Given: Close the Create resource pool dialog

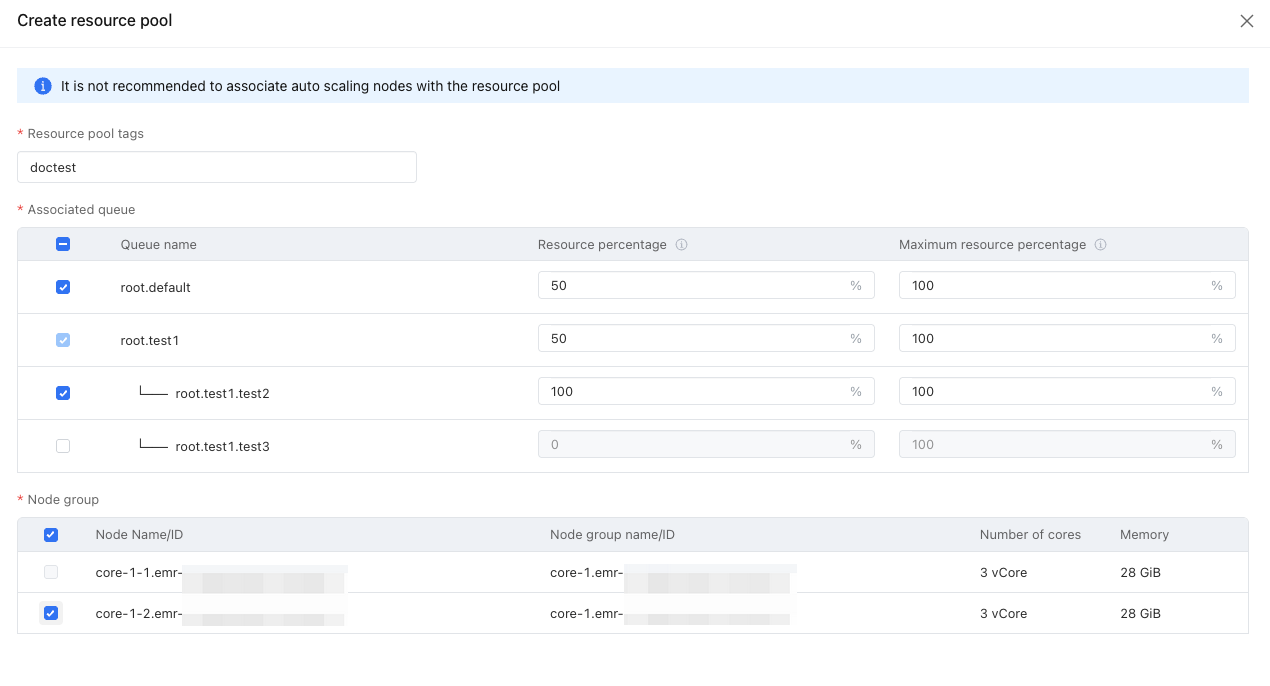Looking at the screenshot, I should coord(1246,21).
